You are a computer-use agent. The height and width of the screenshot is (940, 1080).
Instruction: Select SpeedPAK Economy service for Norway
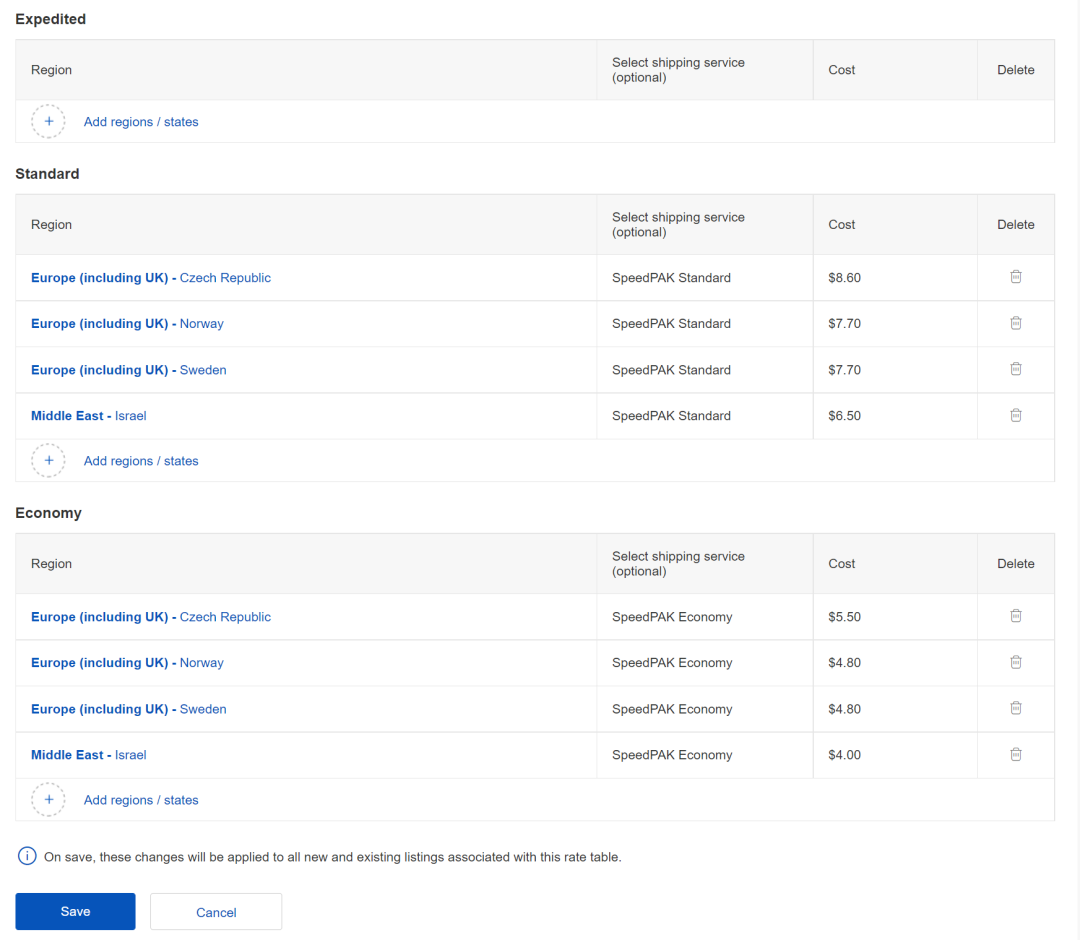click(672, 663)
